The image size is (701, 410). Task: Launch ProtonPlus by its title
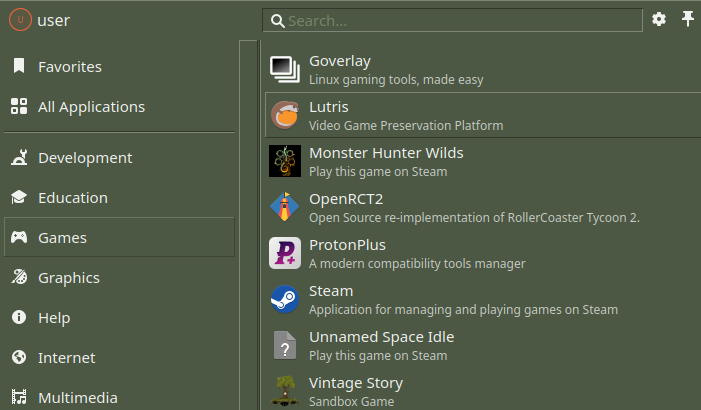point(347,245)
